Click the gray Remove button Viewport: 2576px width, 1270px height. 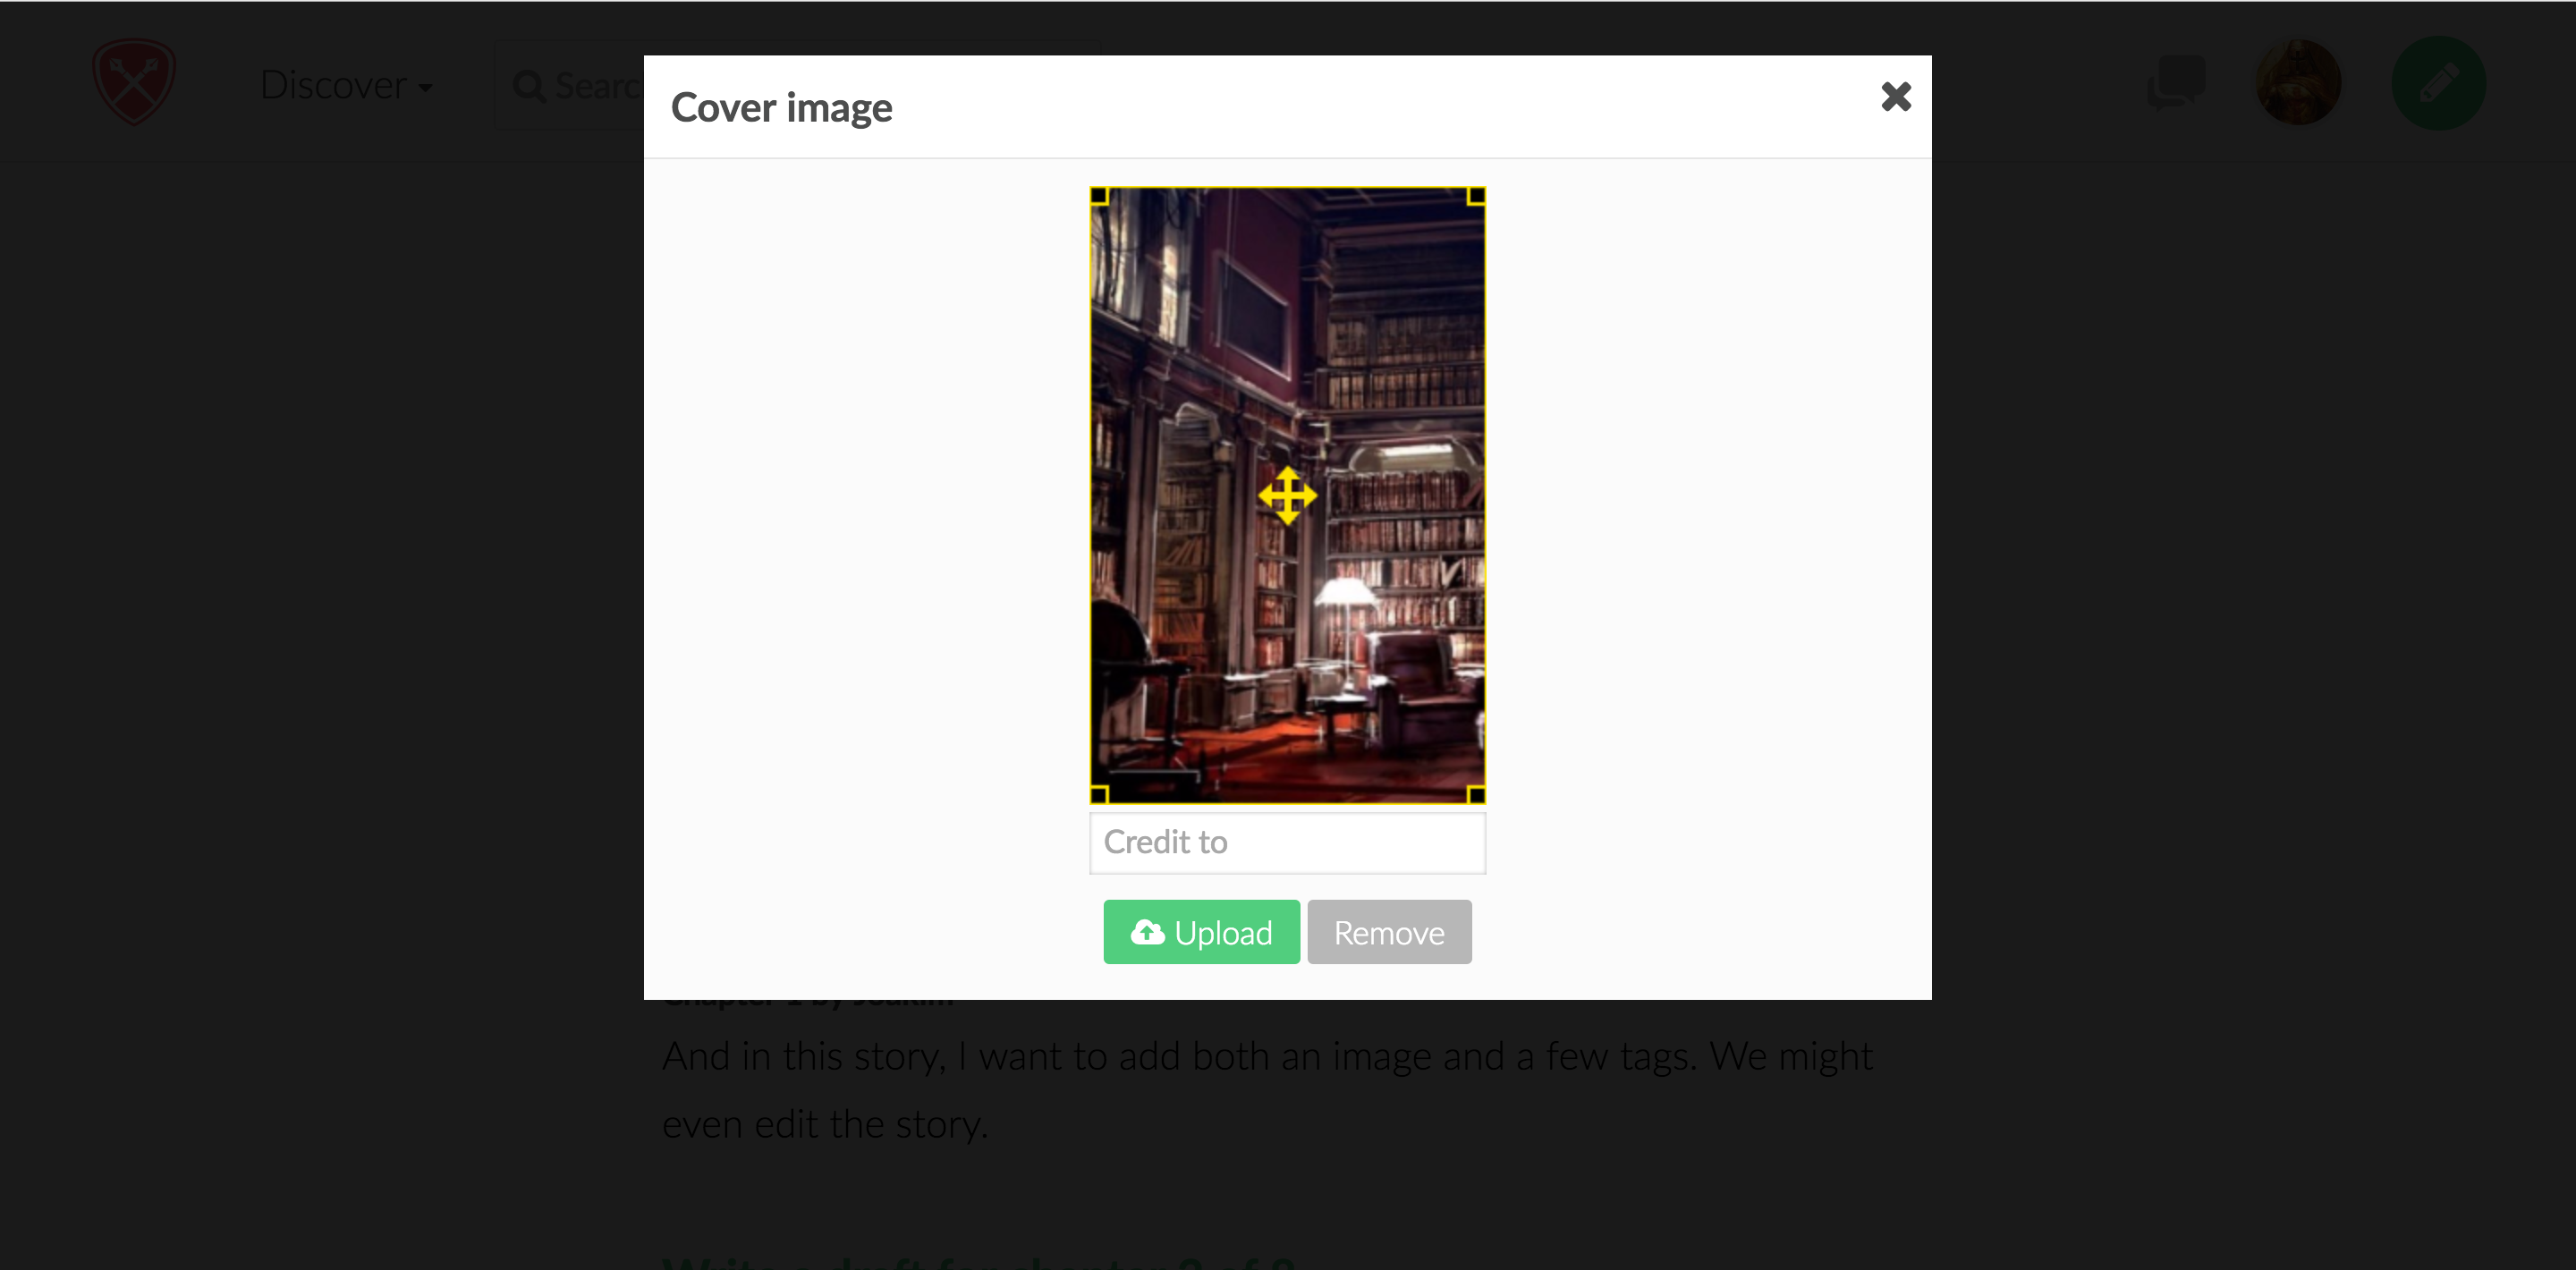(1389, 932)
